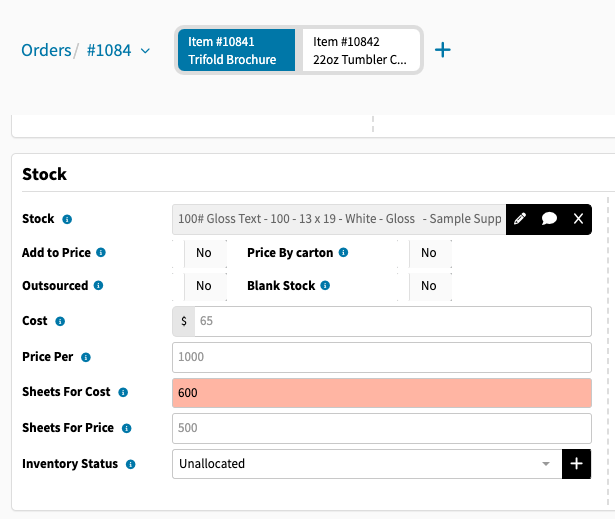Switch to Item #10842 22oz Tumbler tab
The width and height of the screenshot is (615, 519).
[x=361, y=50]
